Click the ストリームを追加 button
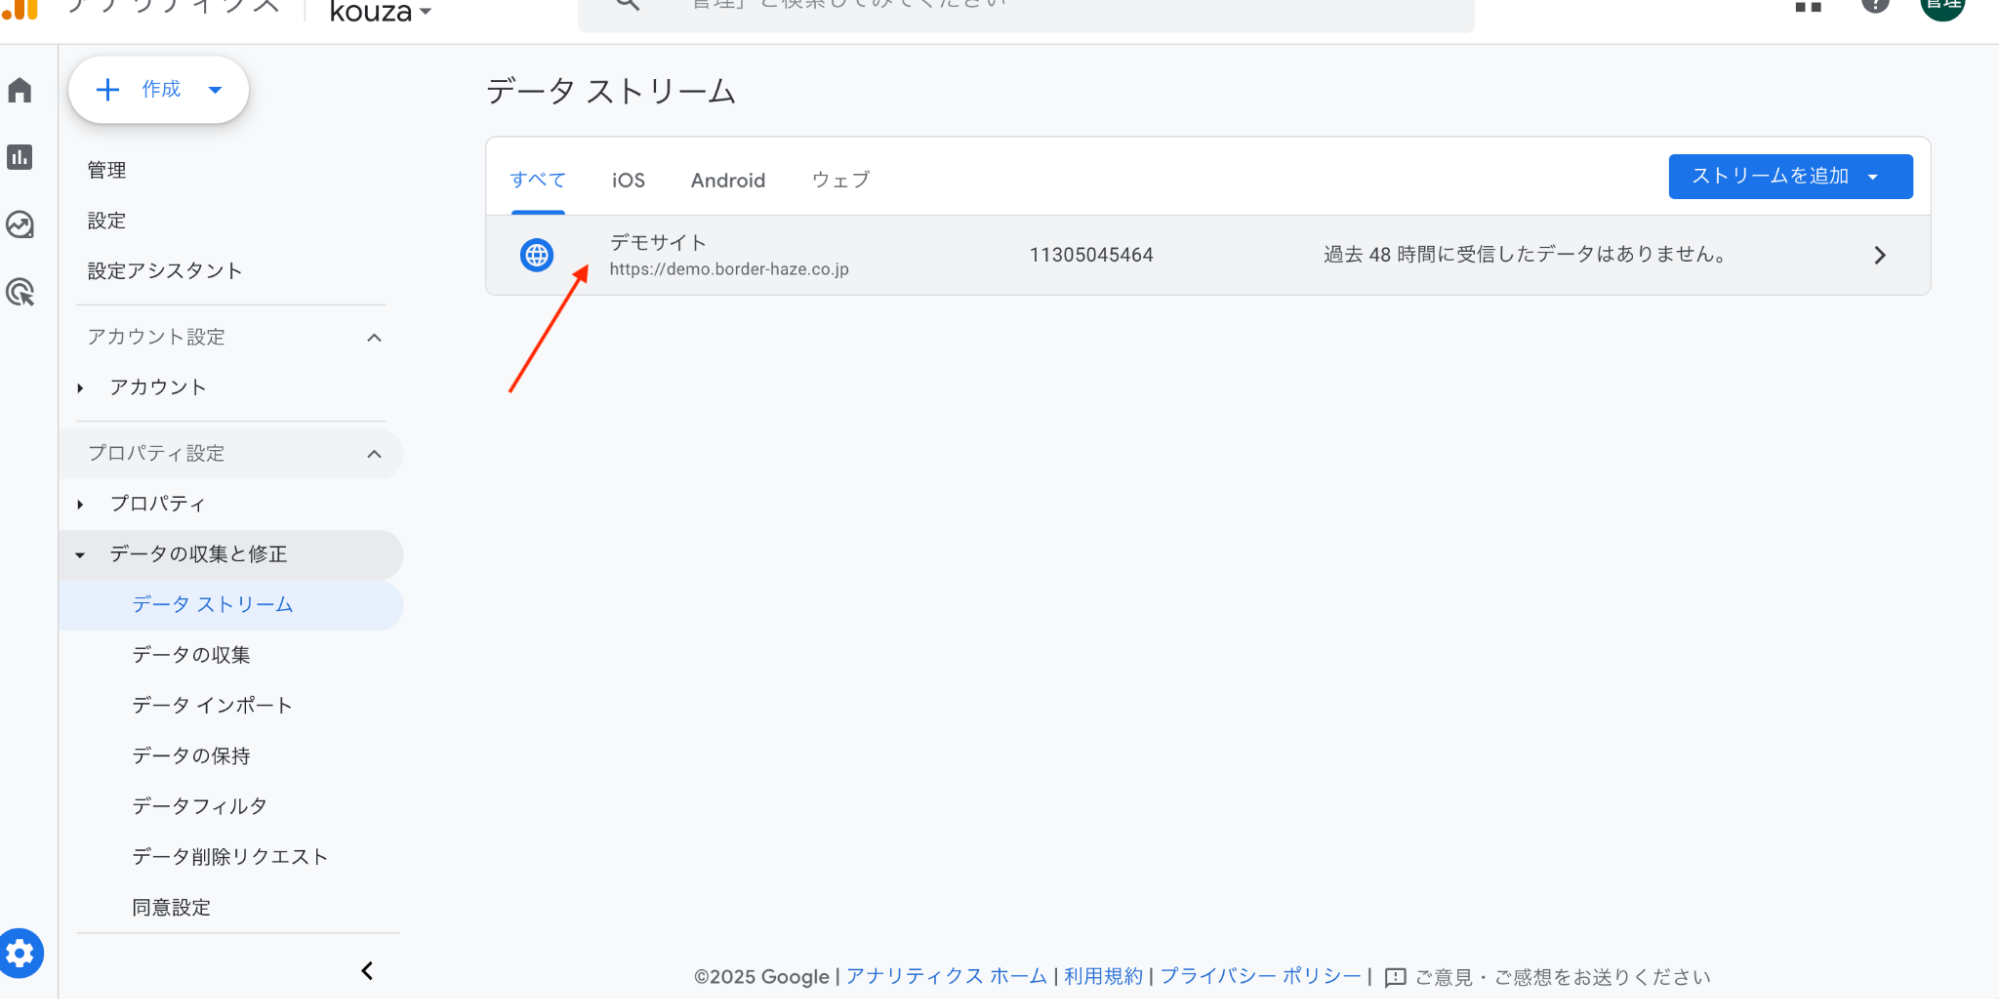 1789,176
